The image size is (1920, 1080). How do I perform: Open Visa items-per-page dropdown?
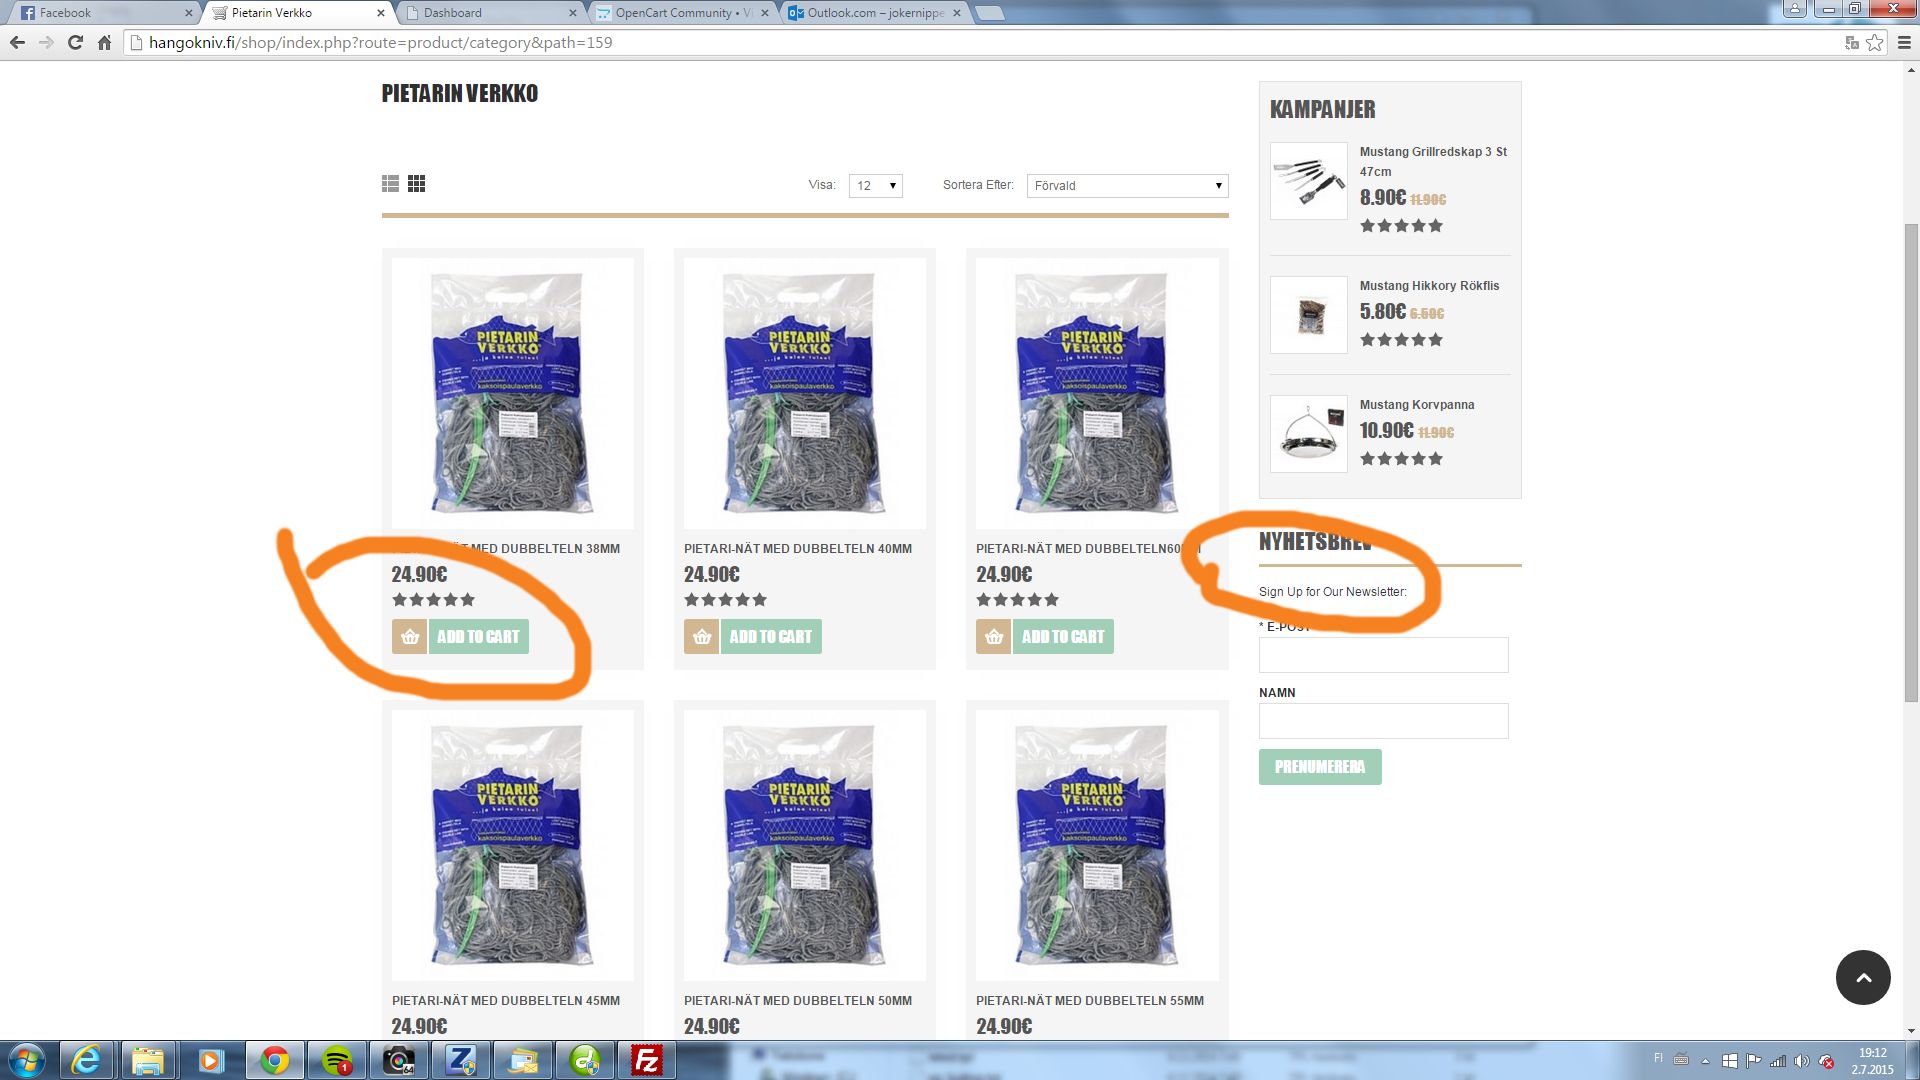click(876, 186)
